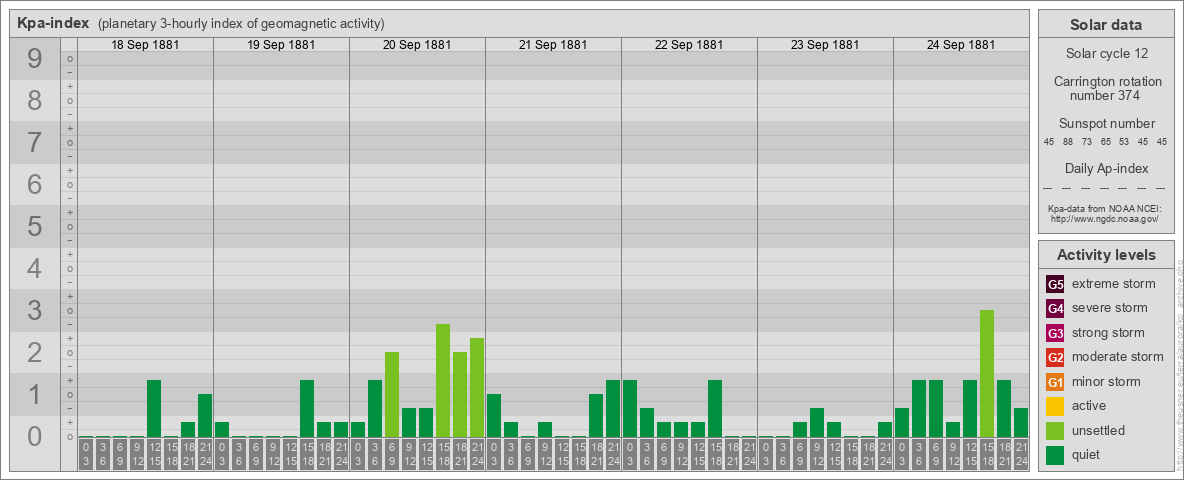Click the unsettled bar on 20 Sep 6-9

392,395
